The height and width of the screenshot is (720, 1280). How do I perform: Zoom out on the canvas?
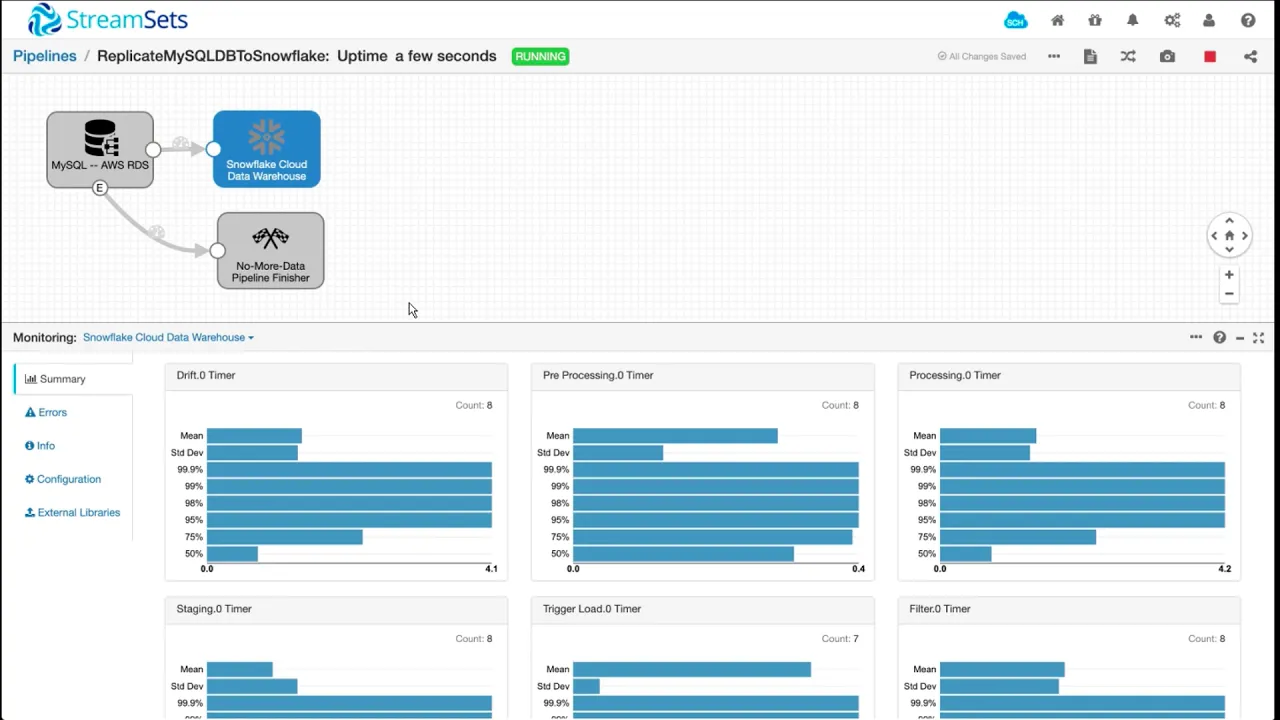click(1229, 294)
